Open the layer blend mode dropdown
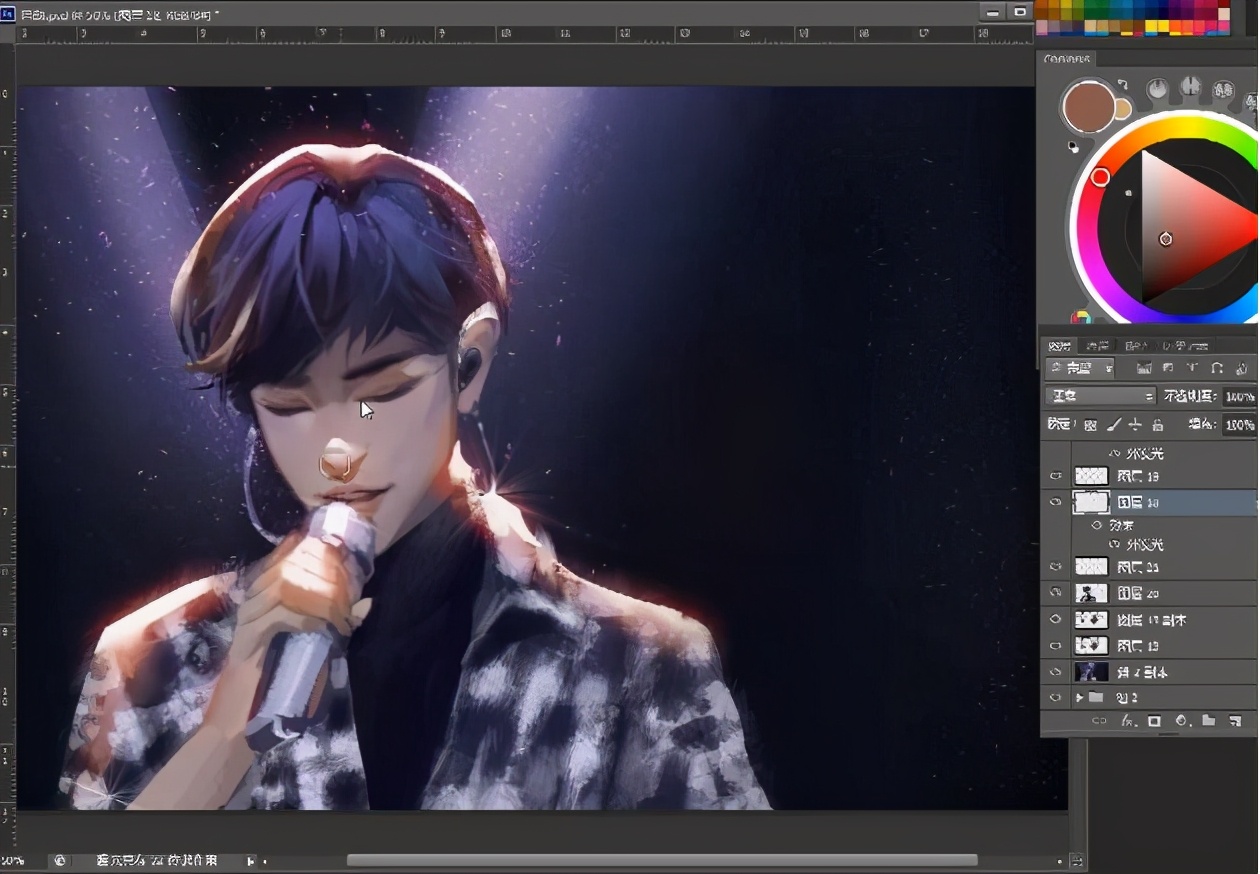 tap(1100, 397)
